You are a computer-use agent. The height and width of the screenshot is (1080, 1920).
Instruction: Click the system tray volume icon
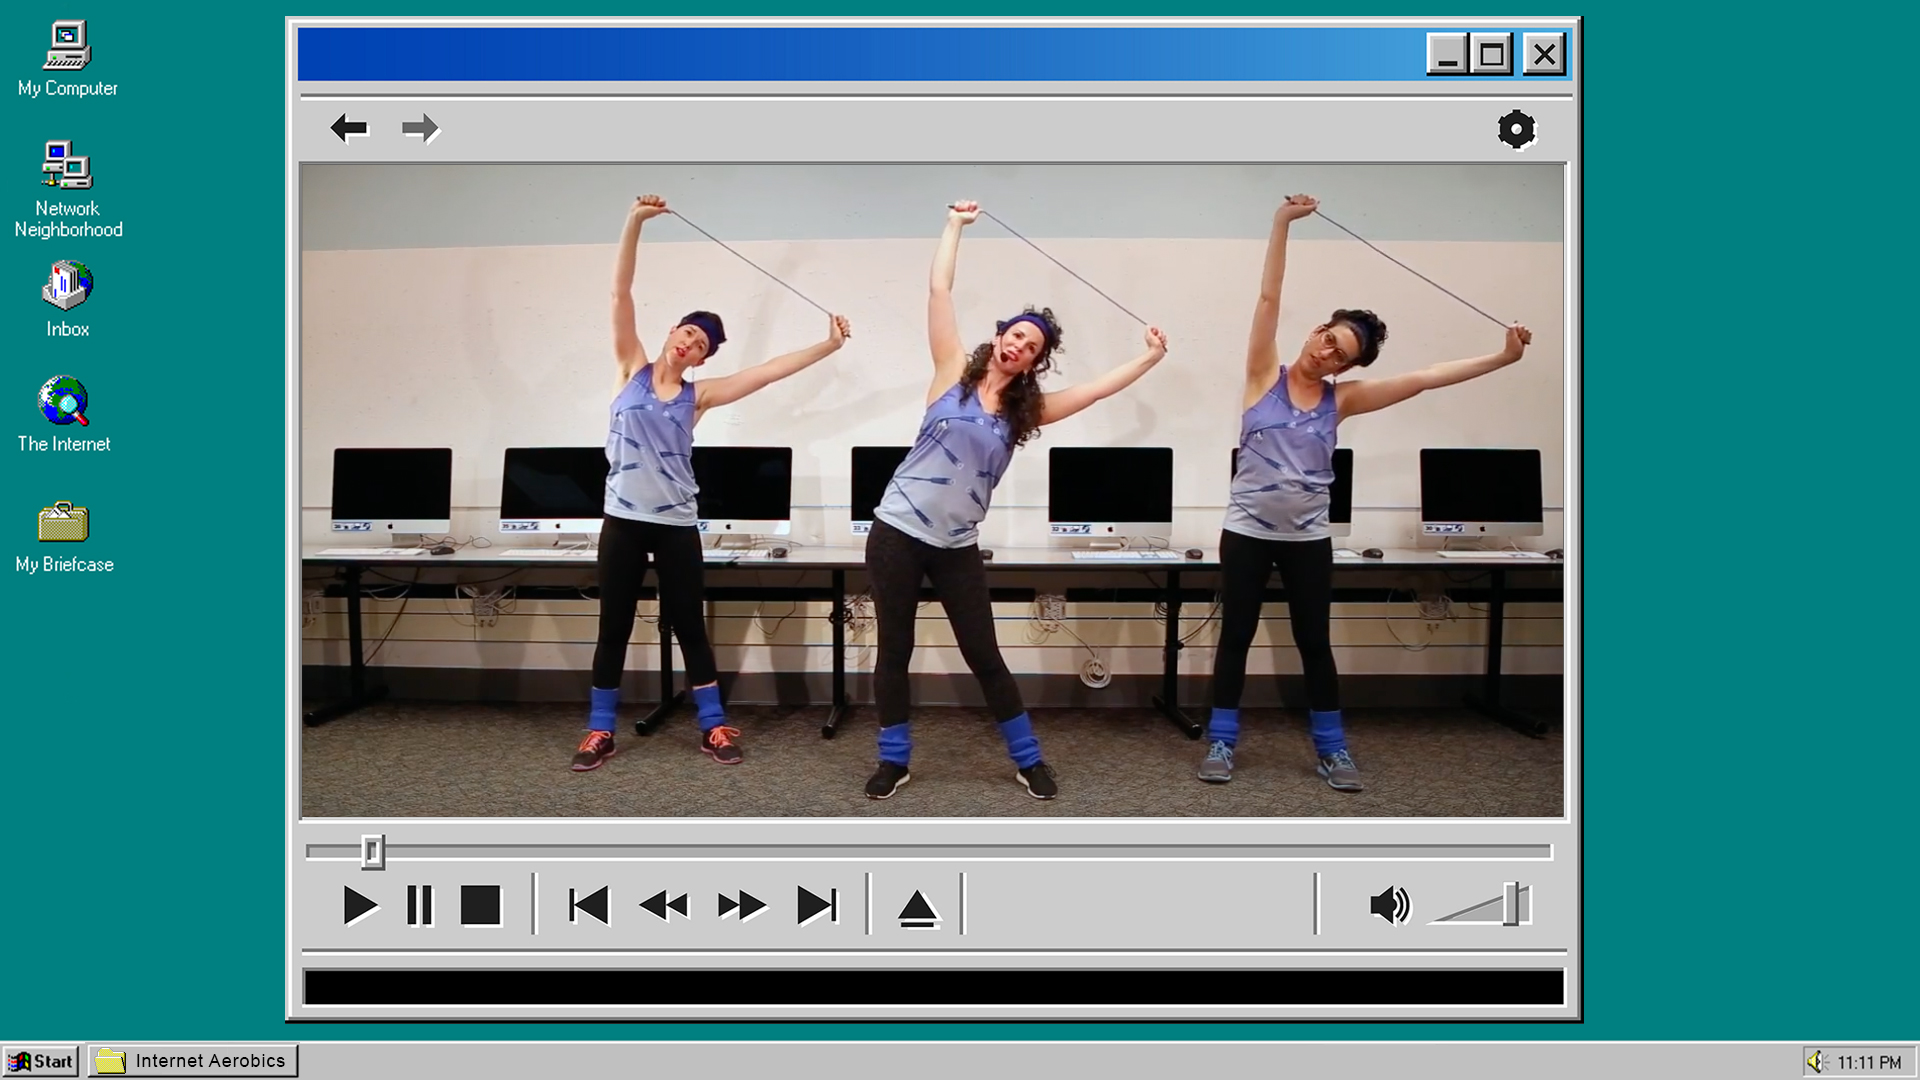tap(1816, 1062)
